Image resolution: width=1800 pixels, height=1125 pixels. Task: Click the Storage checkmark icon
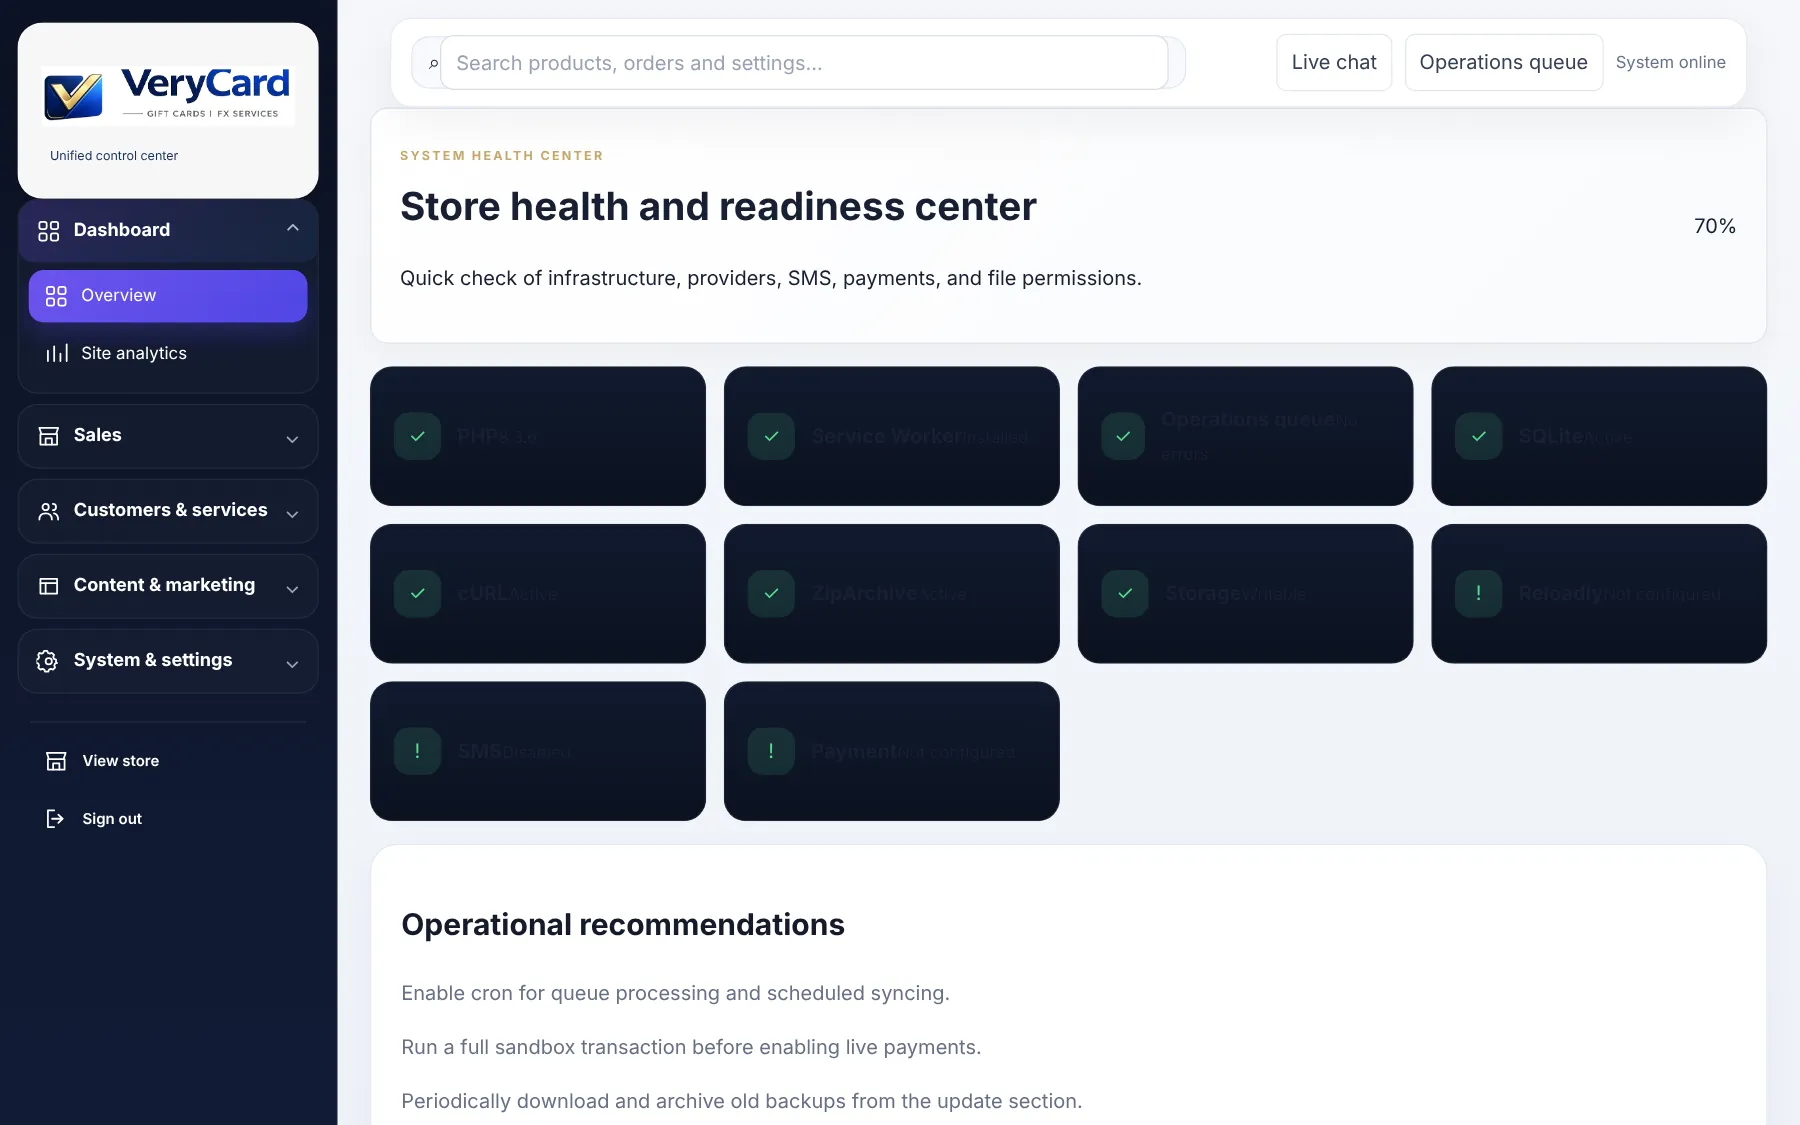click(1125, 593)
